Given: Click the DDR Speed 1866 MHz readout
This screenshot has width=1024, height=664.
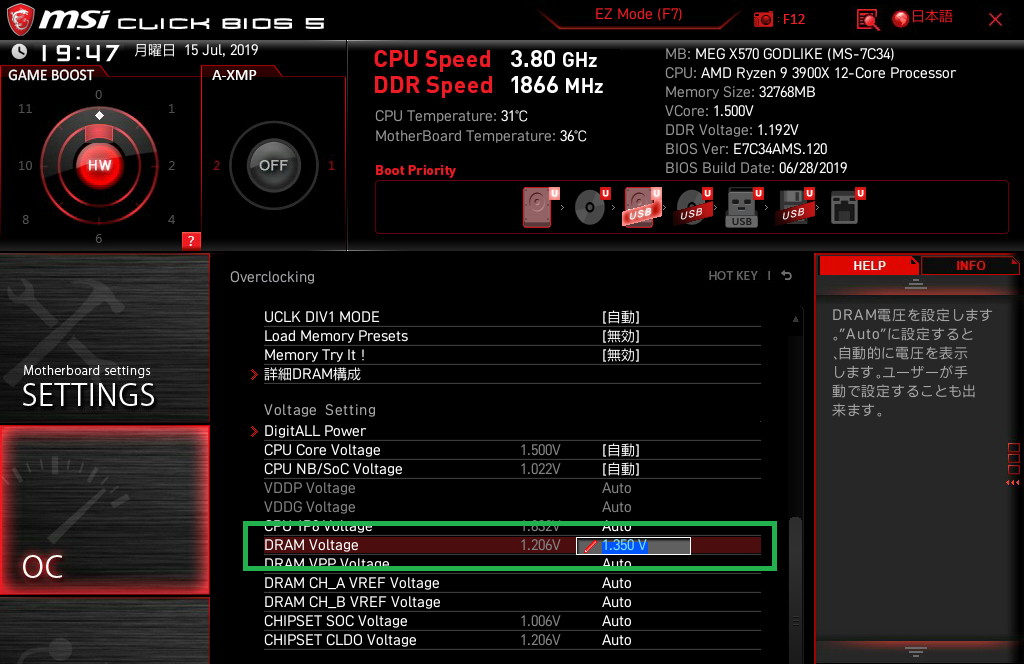Looking at the screenshot, I should 488,86.
